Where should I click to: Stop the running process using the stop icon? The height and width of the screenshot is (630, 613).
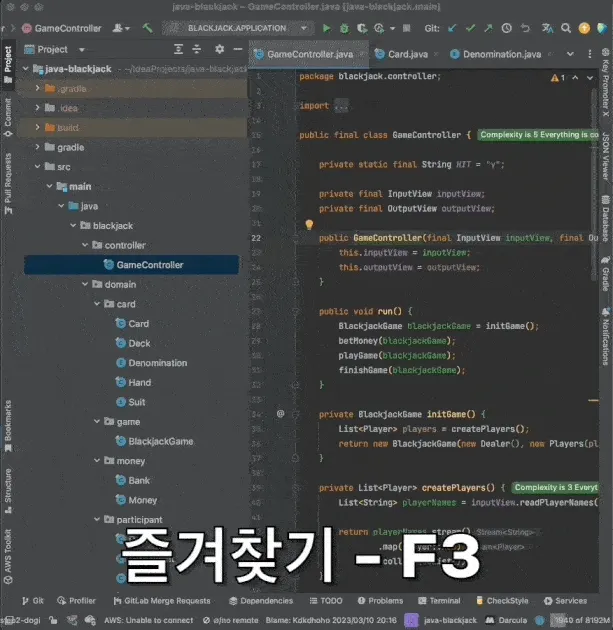(x=407, y=28)
